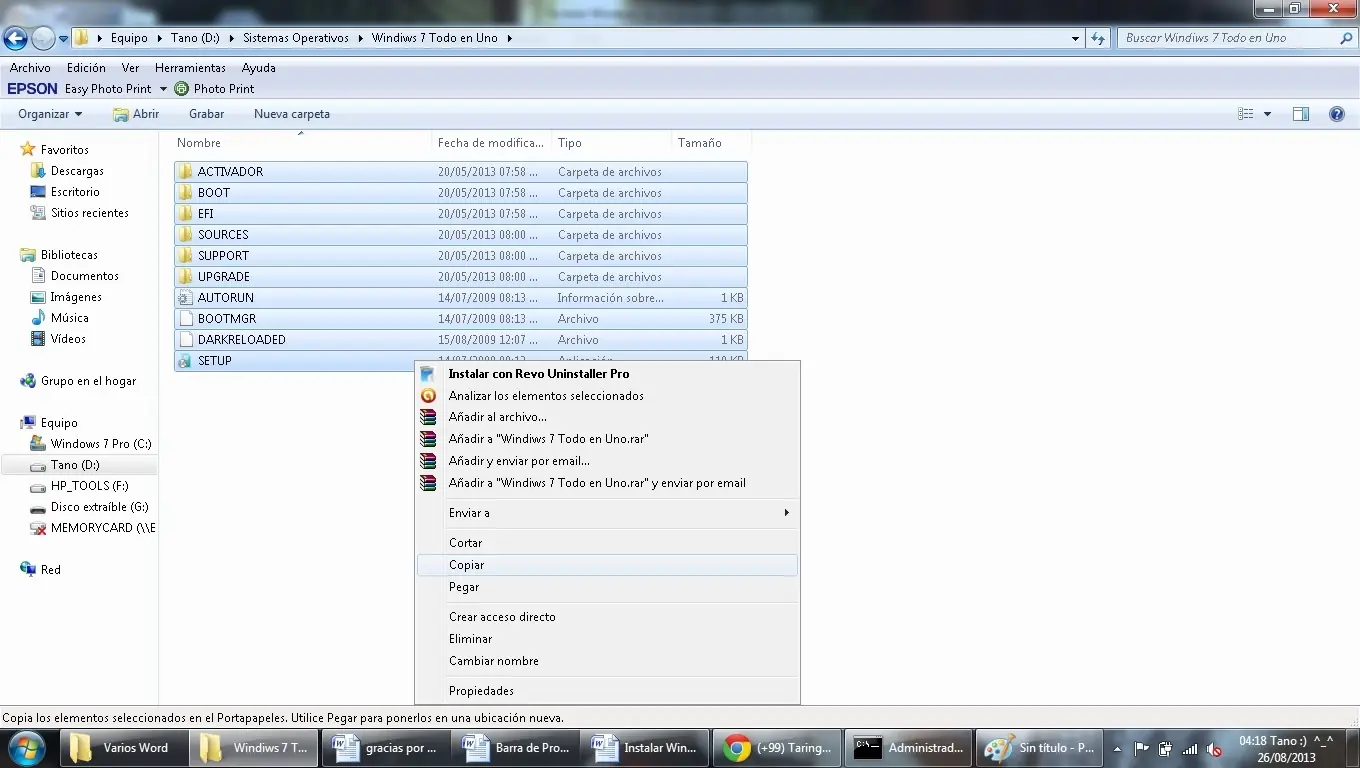Viewport: 1360px width, 768px height.
Task: Open the Organizar dropdown menu
Action: pos(50,114)
